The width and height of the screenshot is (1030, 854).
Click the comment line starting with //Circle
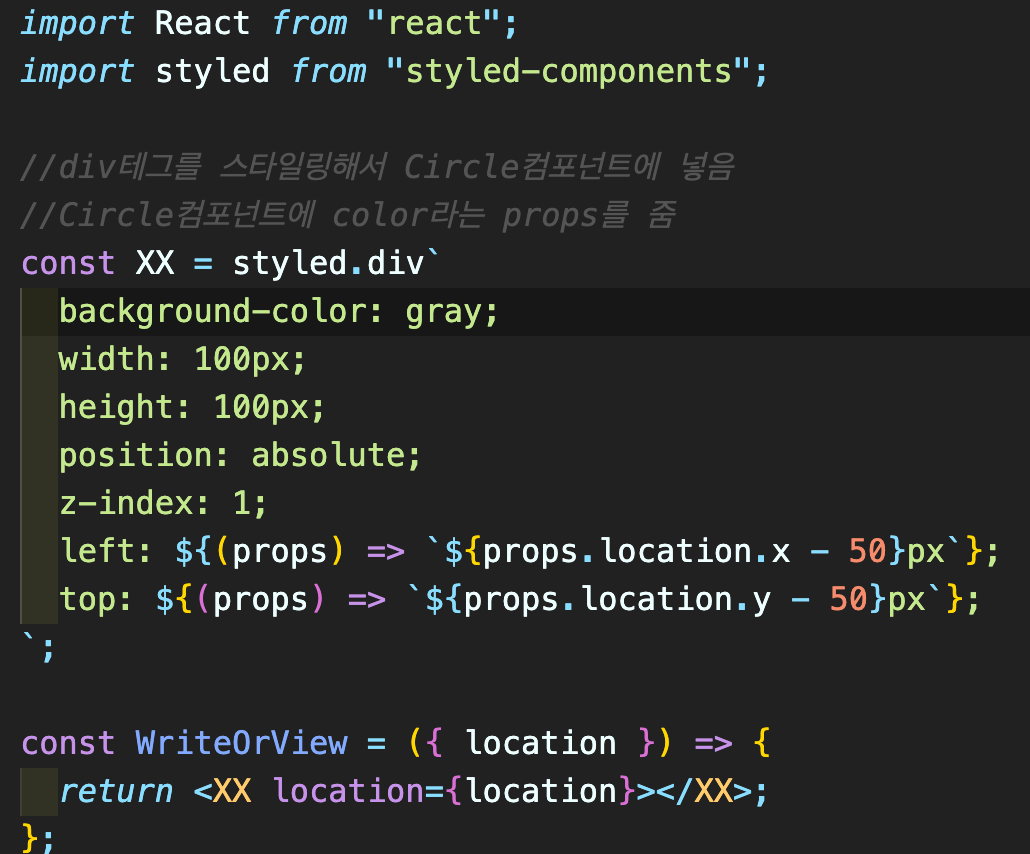(x=348, y=215)
